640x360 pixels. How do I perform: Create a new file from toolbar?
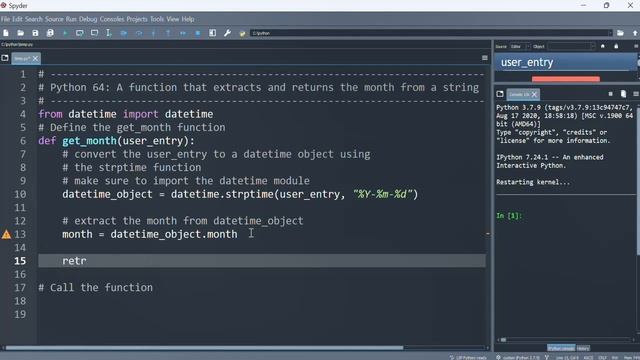tap(6, 33)
